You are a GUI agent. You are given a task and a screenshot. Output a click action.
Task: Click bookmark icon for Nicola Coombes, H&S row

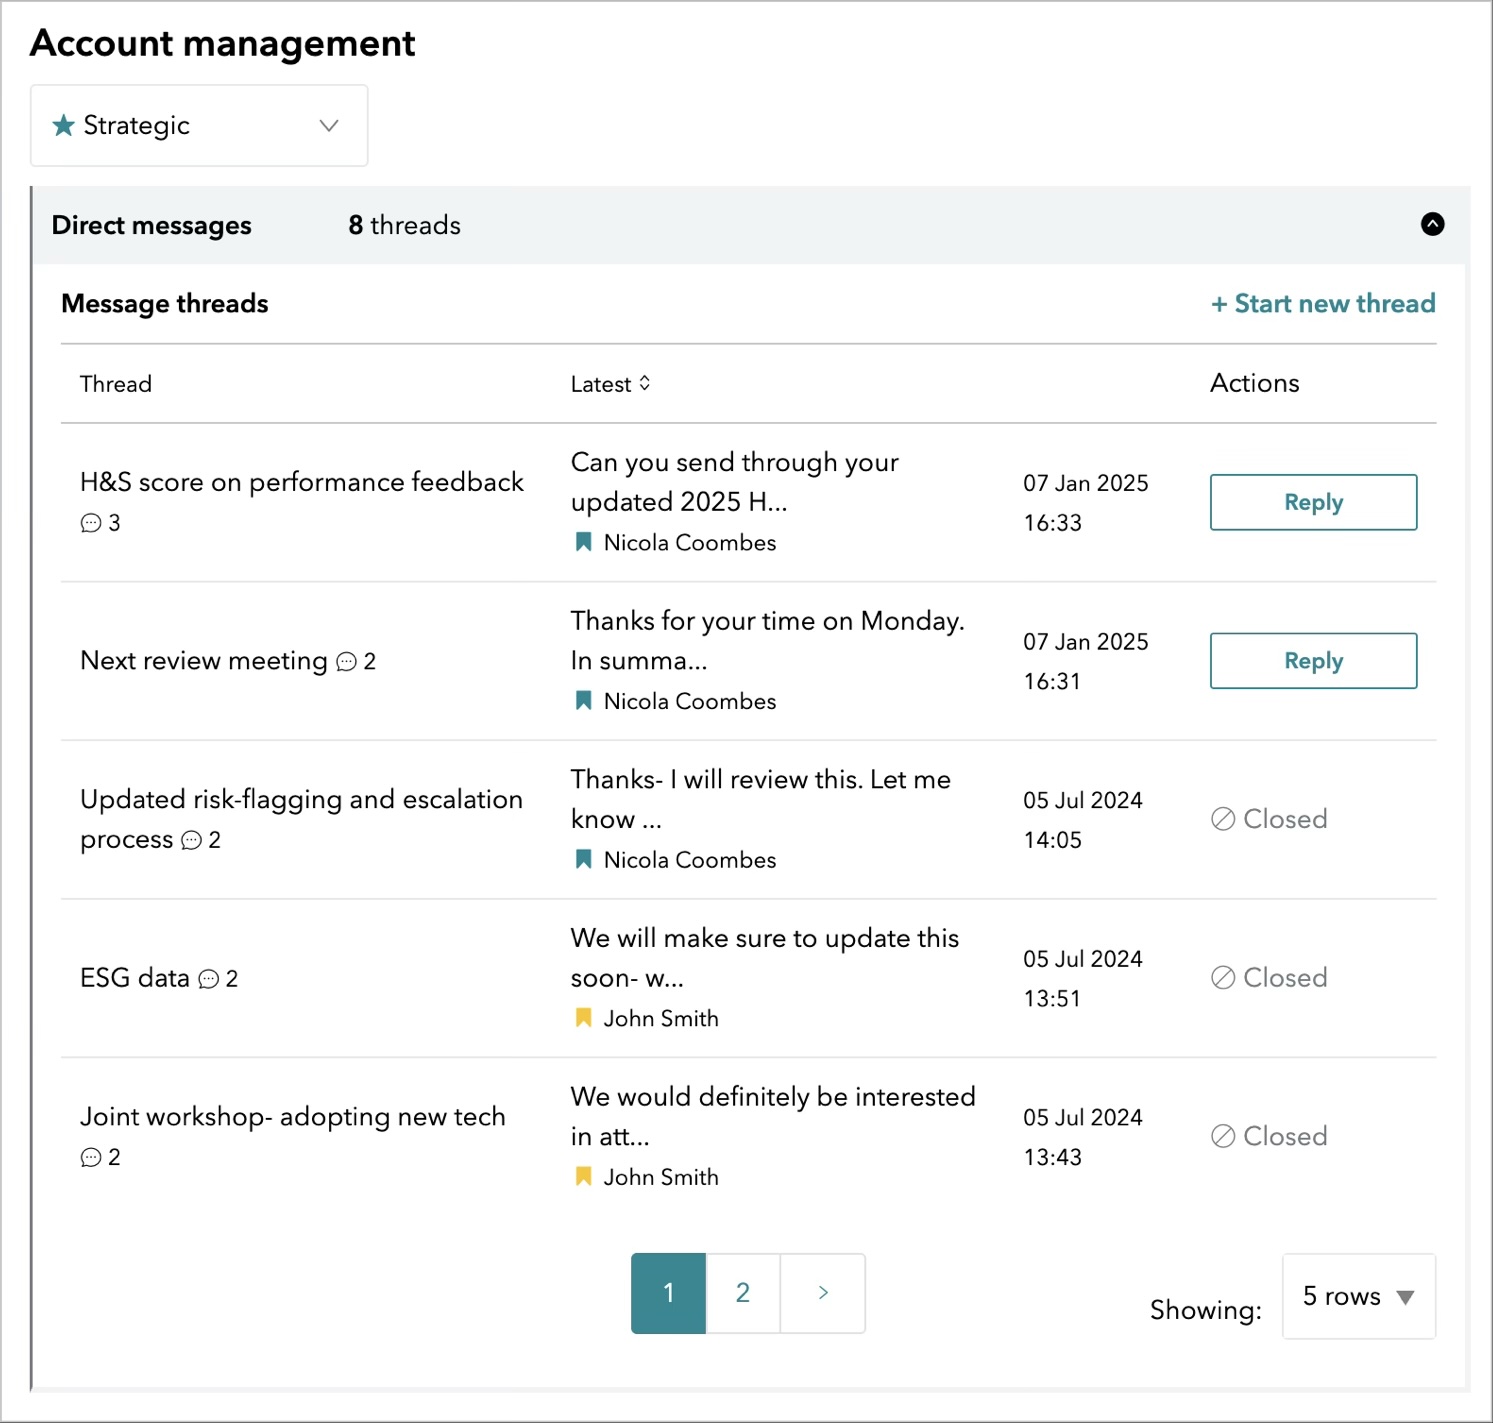pos(584,542)
